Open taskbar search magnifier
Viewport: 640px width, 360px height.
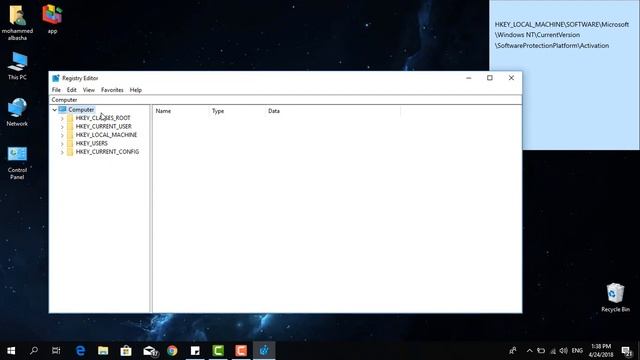click(x=34, y=350)
